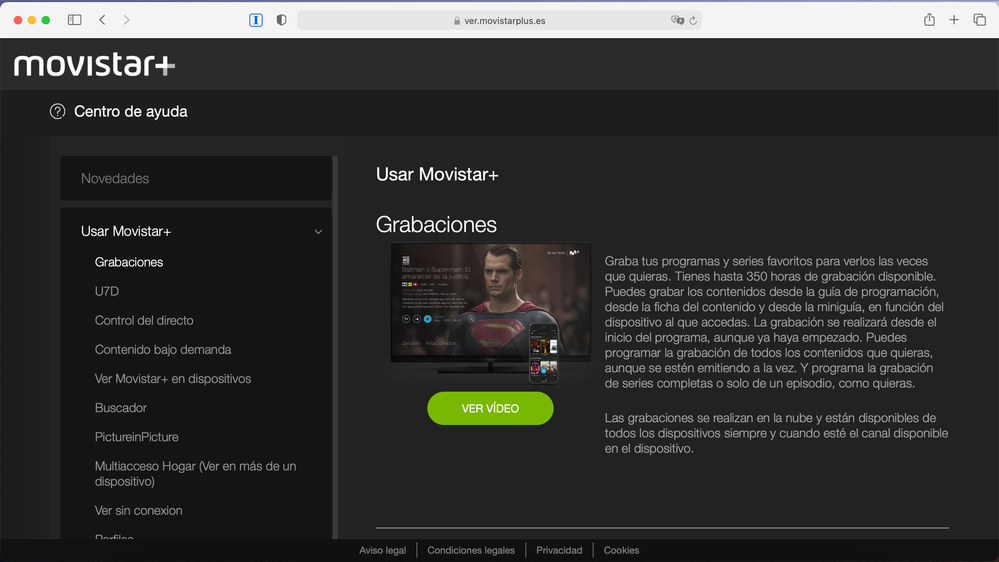Click the help question mark icon
This screenshot has height=562, width=999.
pyautogui.click(x=57, y=112)
